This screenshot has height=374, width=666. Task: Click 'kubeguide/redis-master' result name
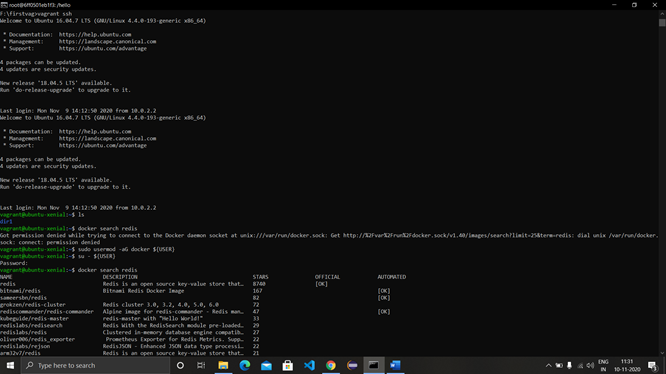point(34,318)
